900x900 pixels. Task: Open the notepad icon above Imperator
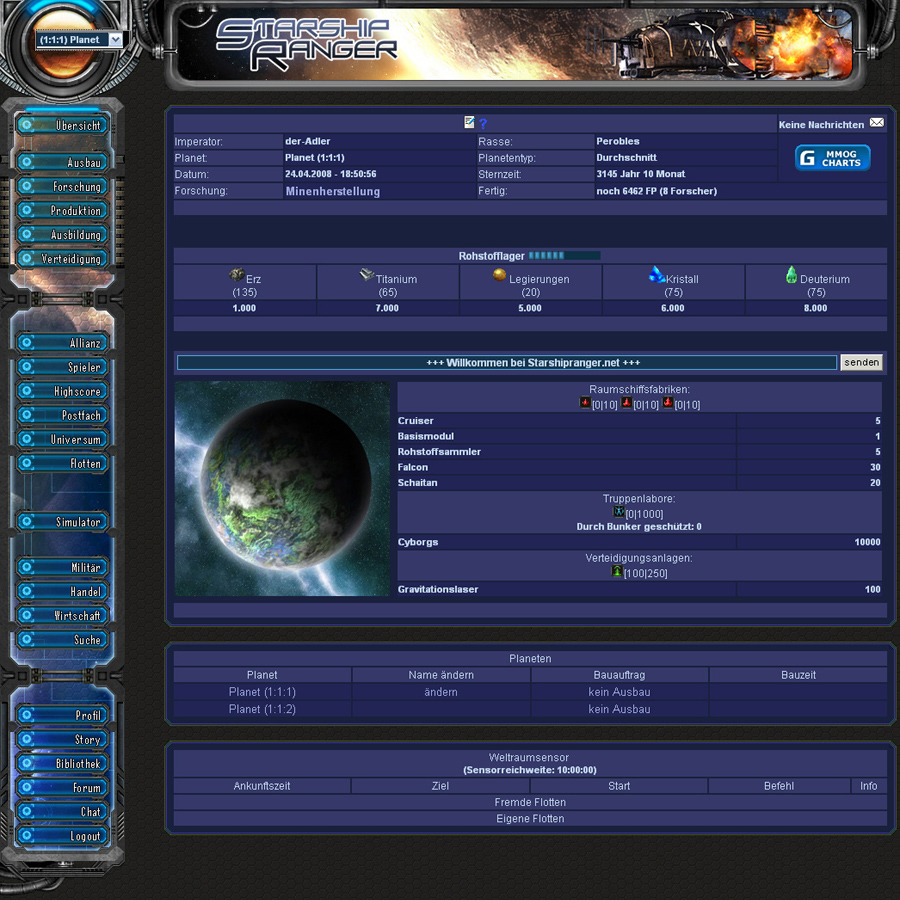[x=469, y=123]
